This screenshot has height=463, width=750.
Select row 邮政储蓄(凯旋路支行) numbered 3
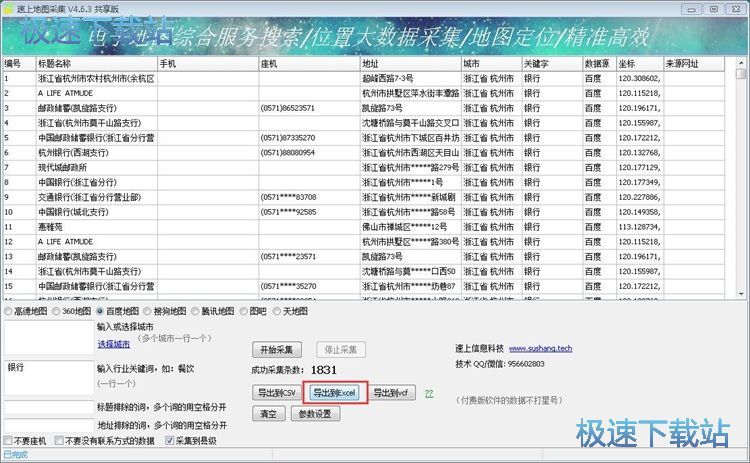coord(364,108)
